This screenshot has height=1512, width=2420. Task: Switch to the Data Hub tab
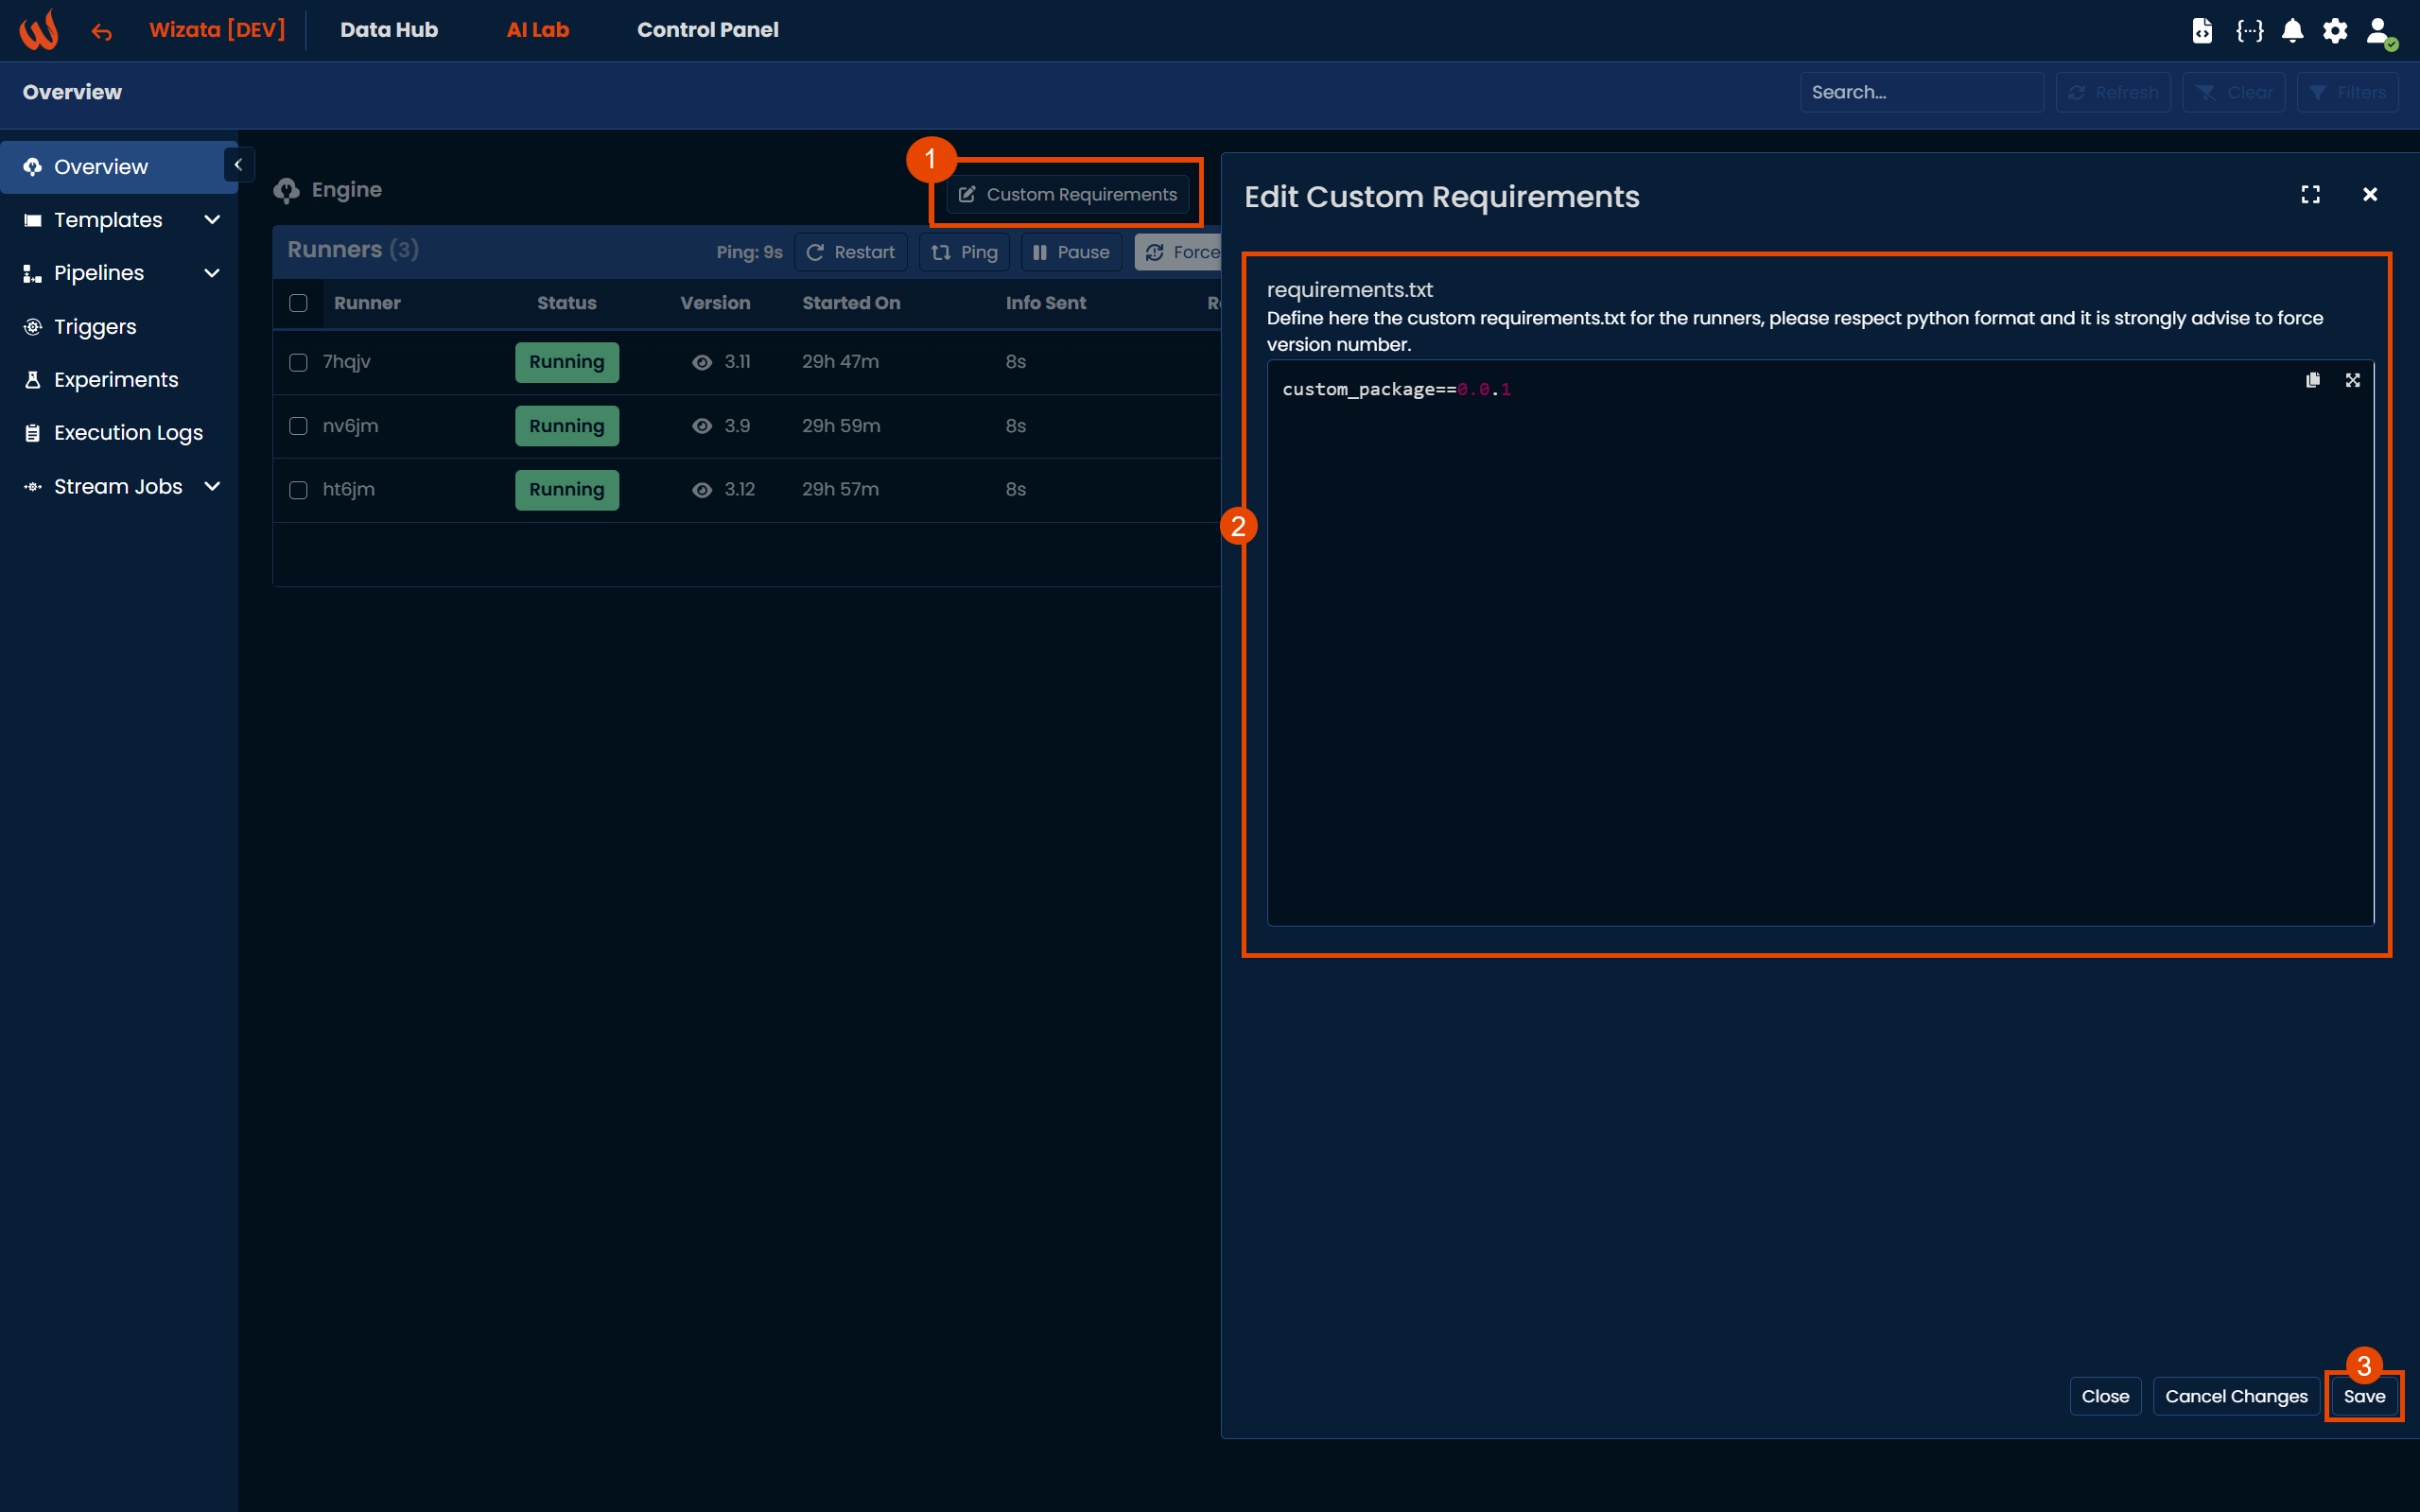389,30
